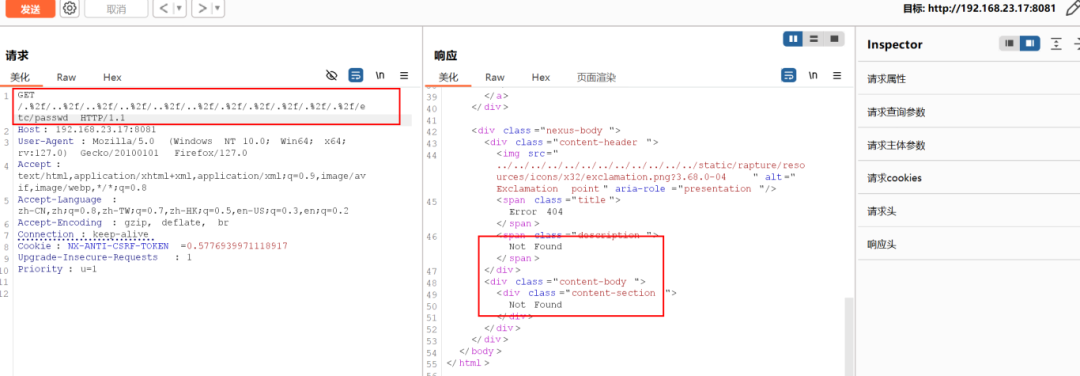1080x376 pixels.
Task: Expand the 响应头 section in Inspector
Action: (x=968, y=244)
